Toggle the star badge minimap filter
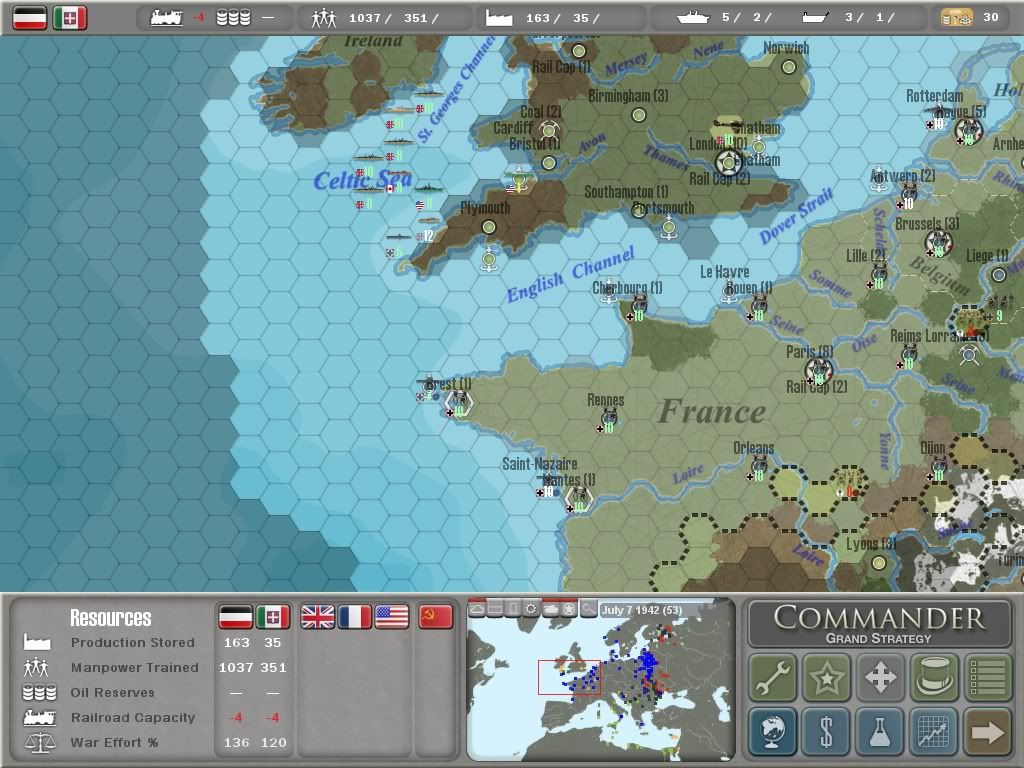Screen dimensions: 1024x768 click(x=569, y=609)
